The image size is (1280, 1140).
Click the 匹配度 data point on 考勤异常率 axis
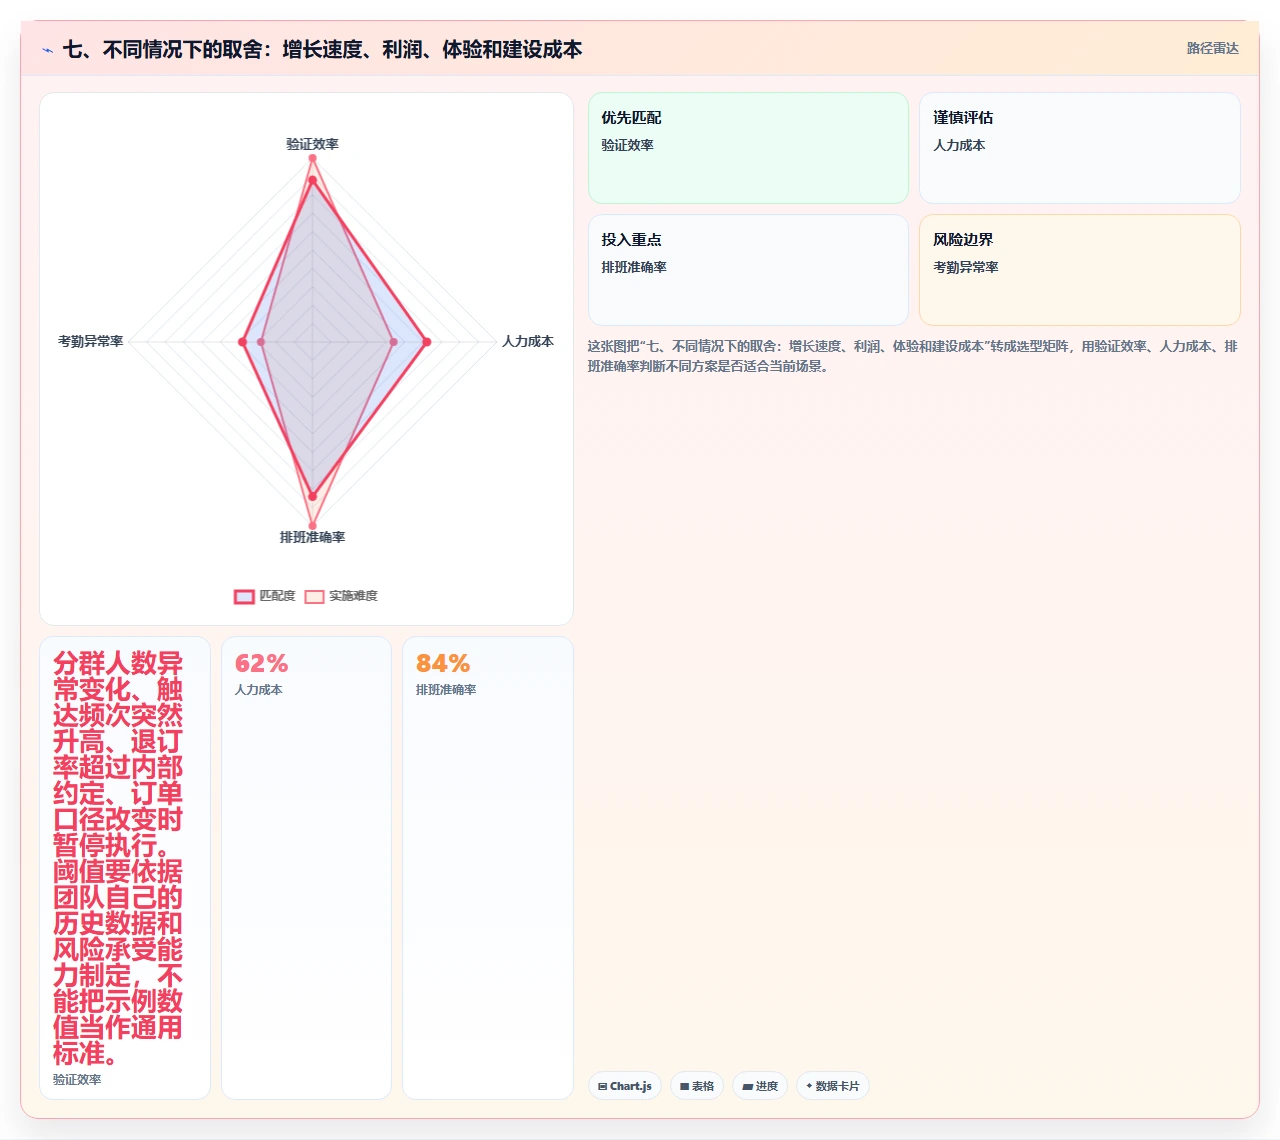pos(242,342)
